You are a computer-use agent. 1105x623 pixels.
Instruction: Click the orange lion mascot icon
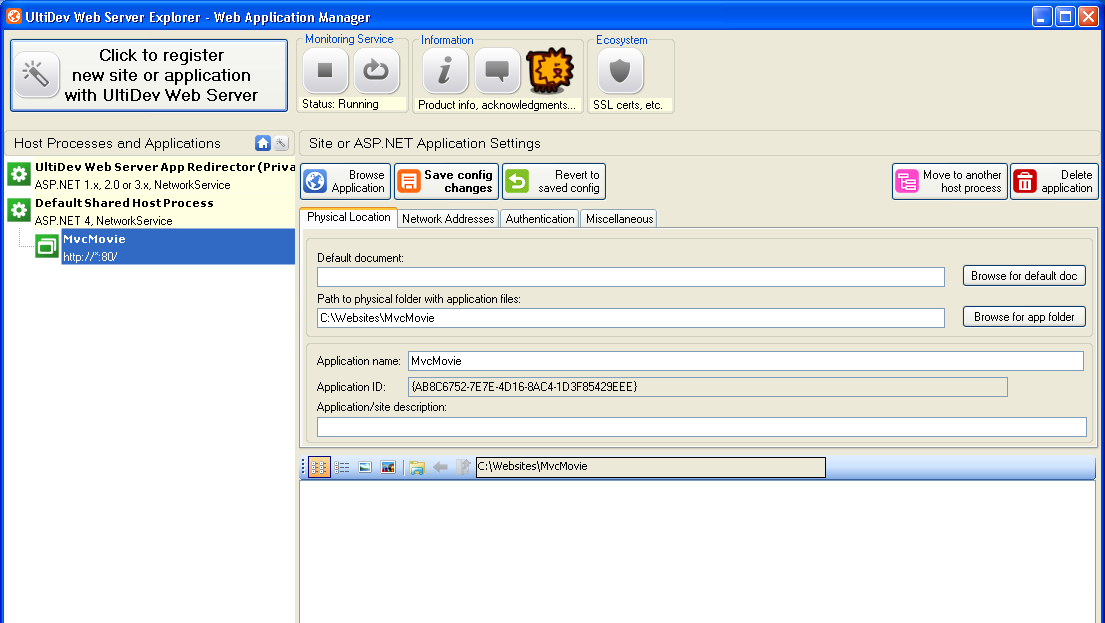pyautogui.click(x=550, y=70)
